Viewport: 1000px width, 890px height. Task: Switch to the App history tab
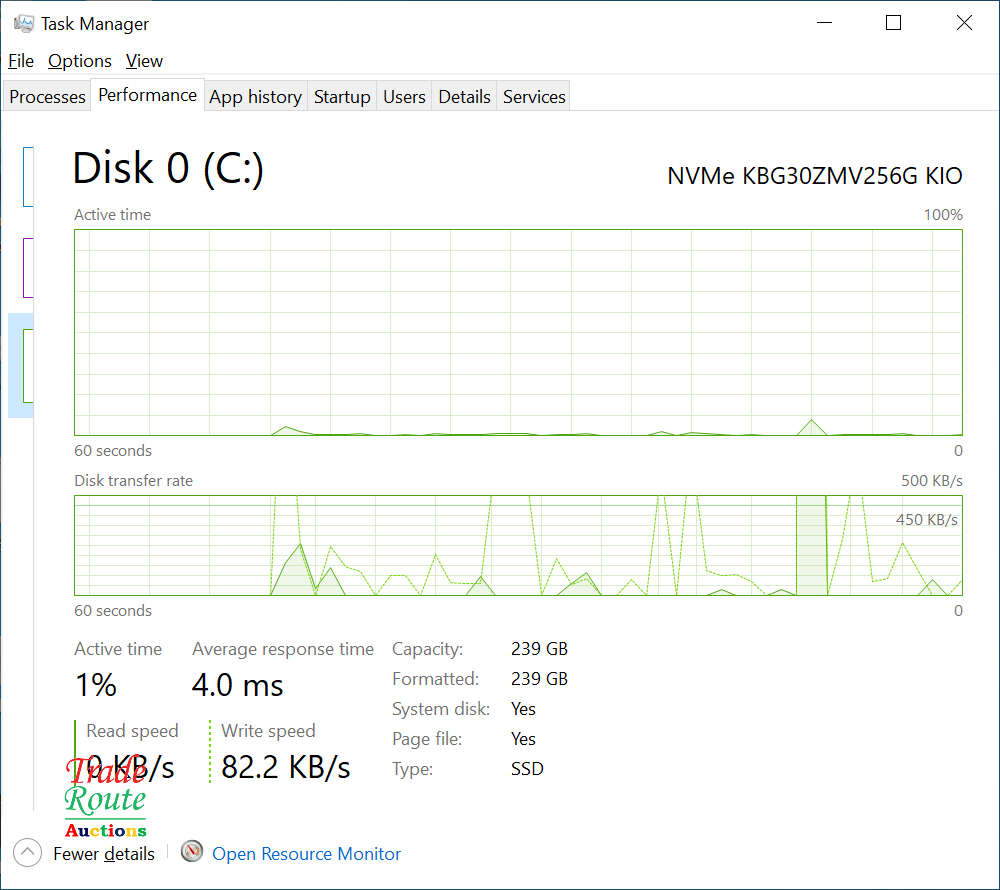click(x=255, y=96)
